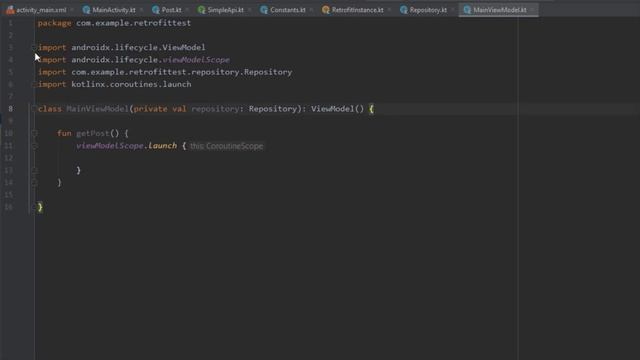Click the MainActivity.kt Kotlin file icon

point(86,10)
